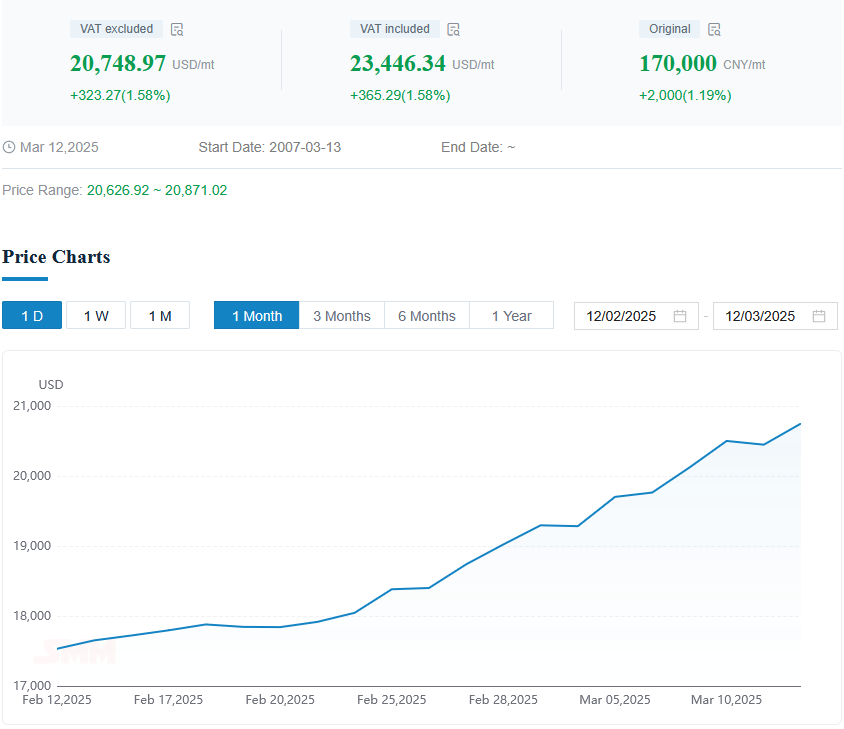Image resolution: width=844 pixels, height=729 pixels.
Task: Click the VAT included label
Action: (395, 29)
